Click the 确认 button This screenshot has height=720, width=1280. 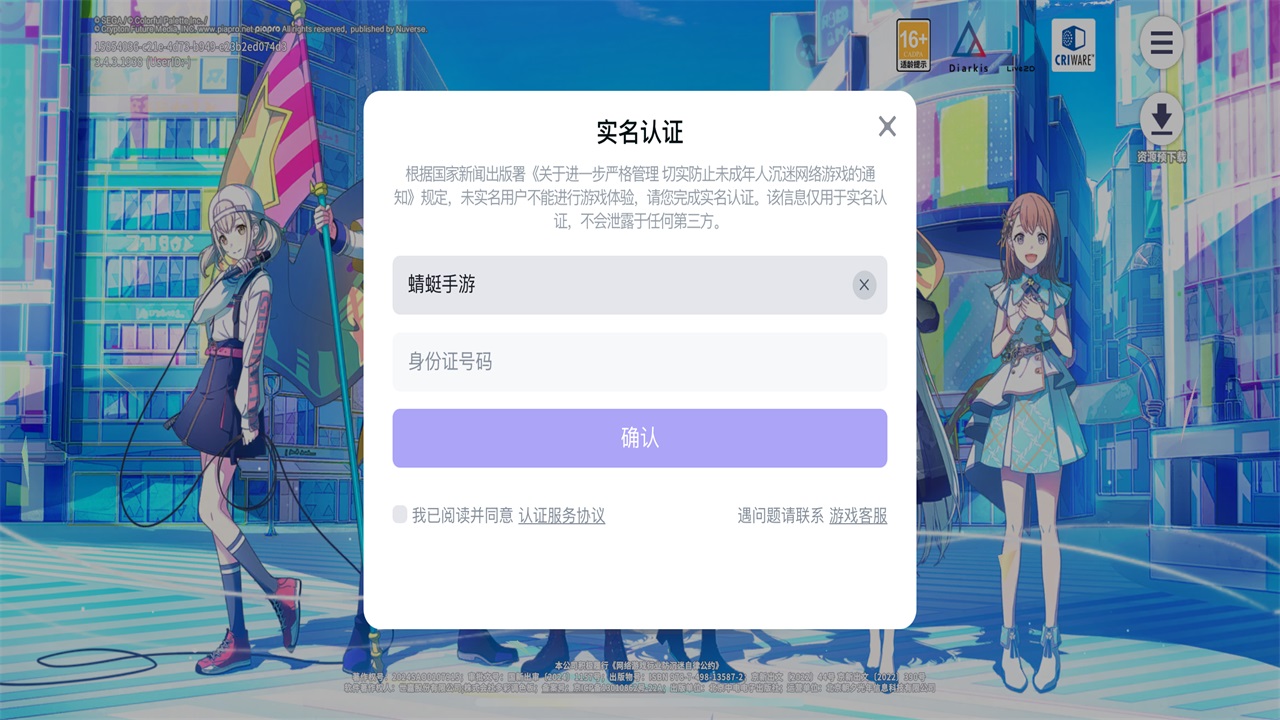[x=640, y=438]
